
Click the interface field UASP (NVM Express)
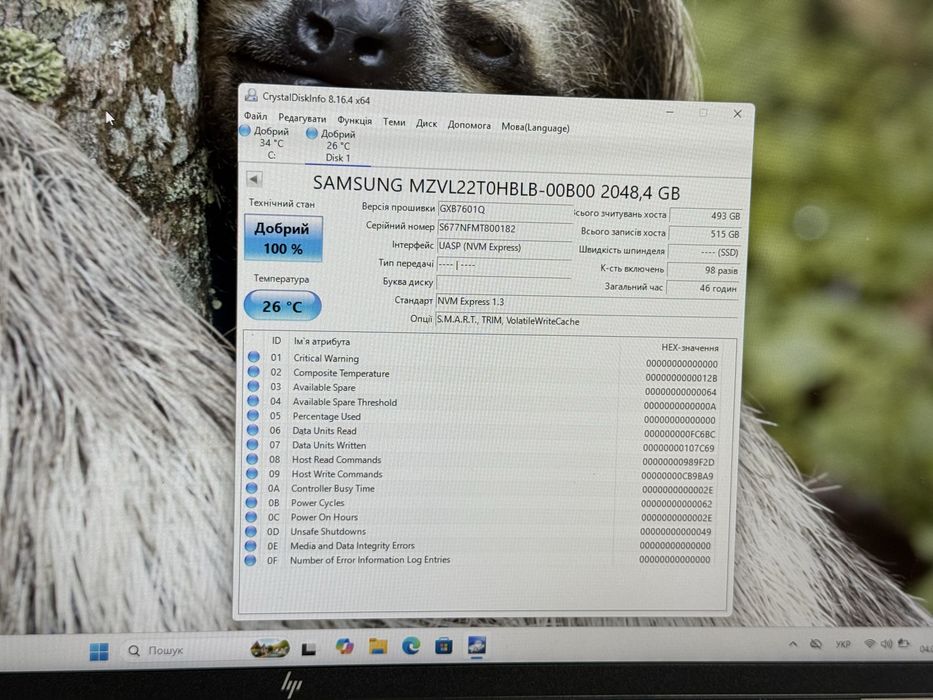point(504,247)
